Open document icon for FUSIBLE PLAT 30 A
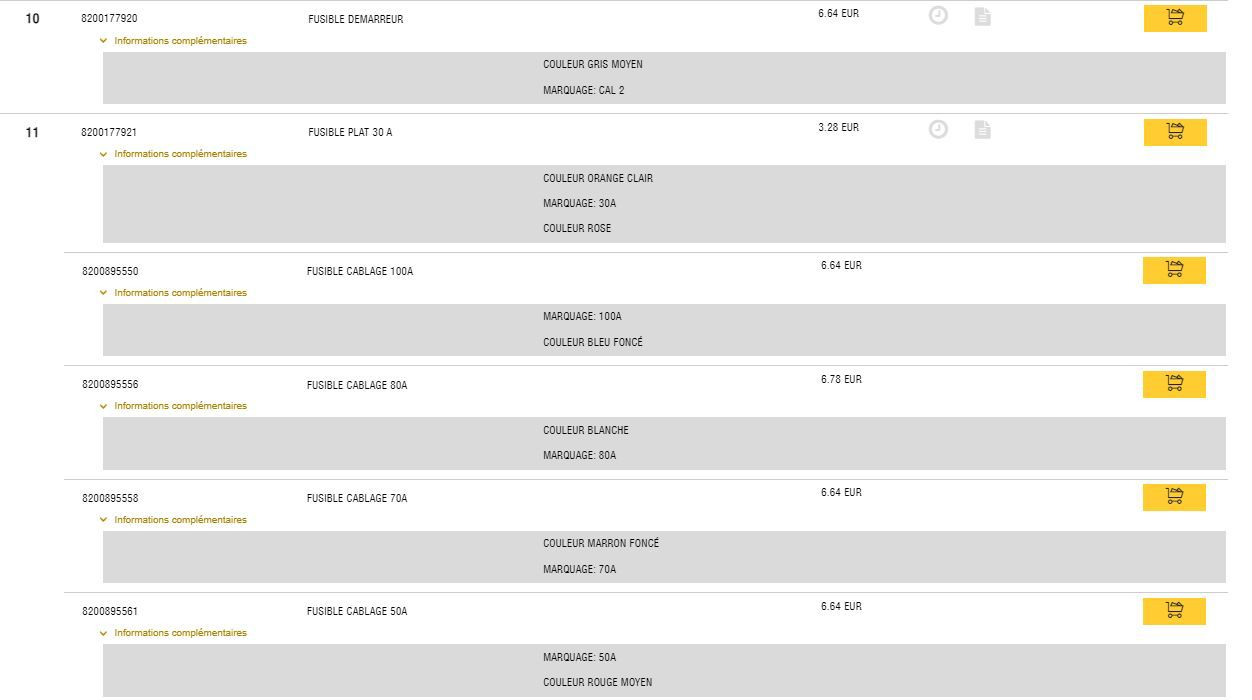1252x700 pixels. (x=983, y=130)
